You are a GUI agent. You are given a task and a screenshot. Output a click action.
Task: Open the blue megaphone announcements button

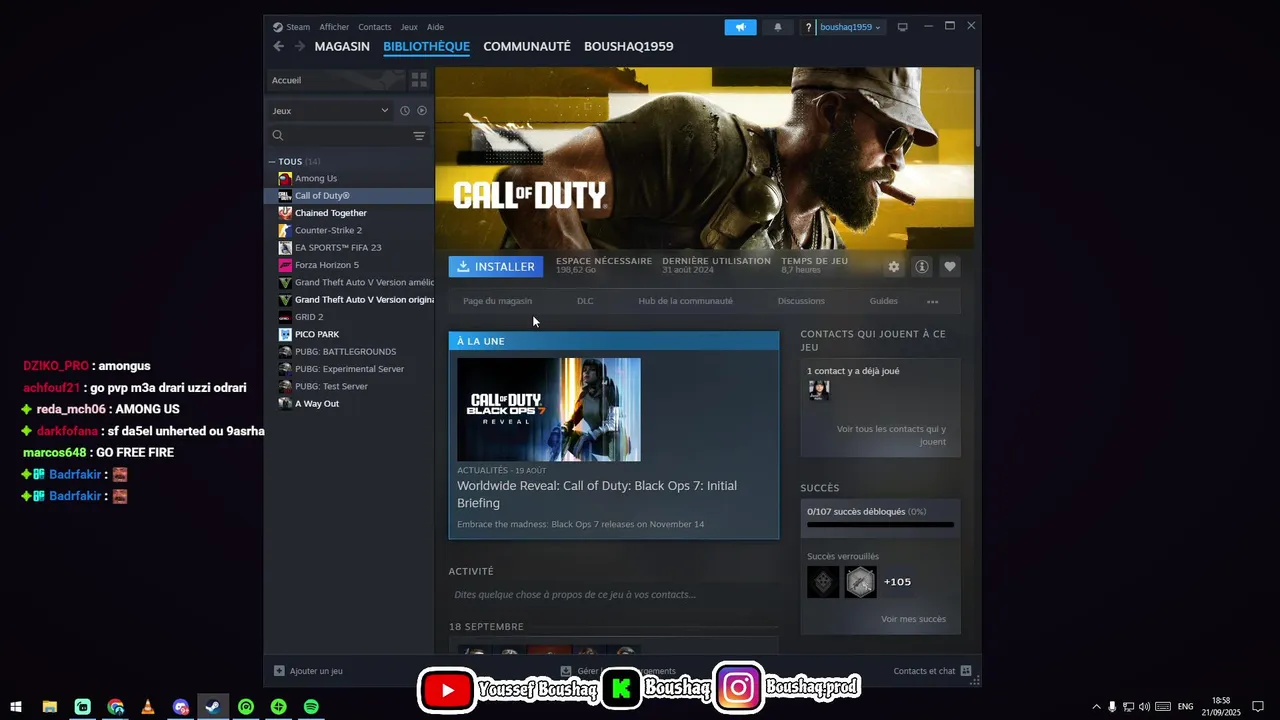pos(740,27)
